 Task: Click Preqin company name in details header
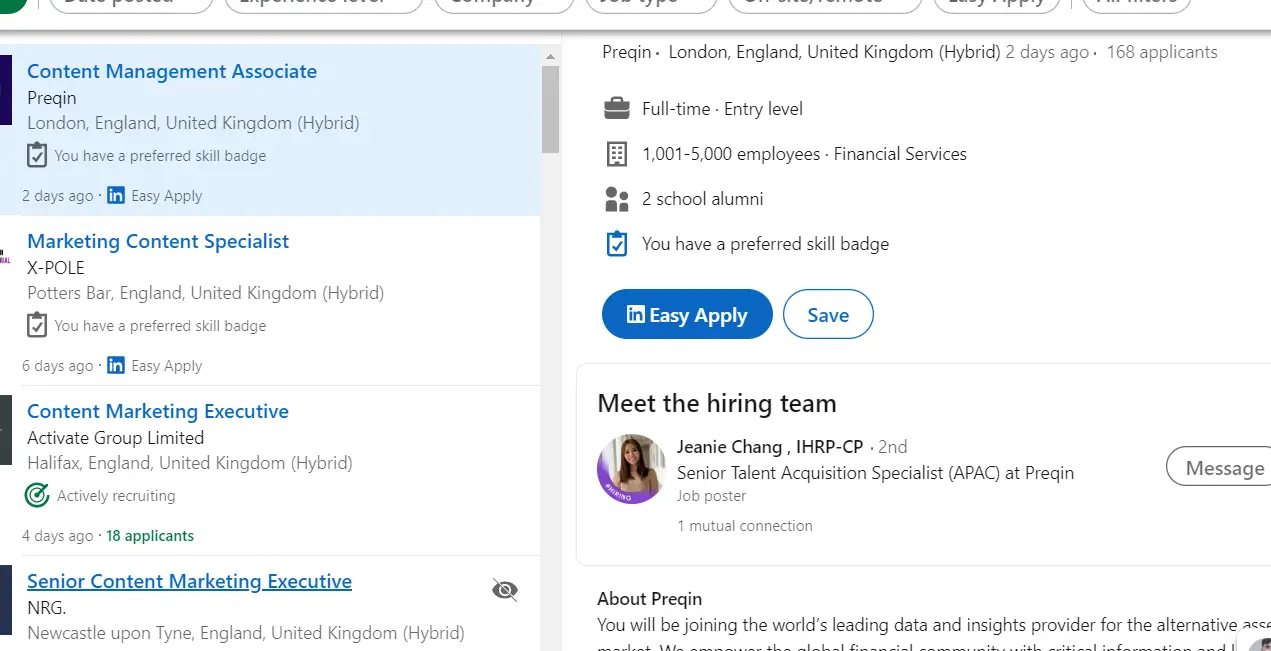coord(627,52)
